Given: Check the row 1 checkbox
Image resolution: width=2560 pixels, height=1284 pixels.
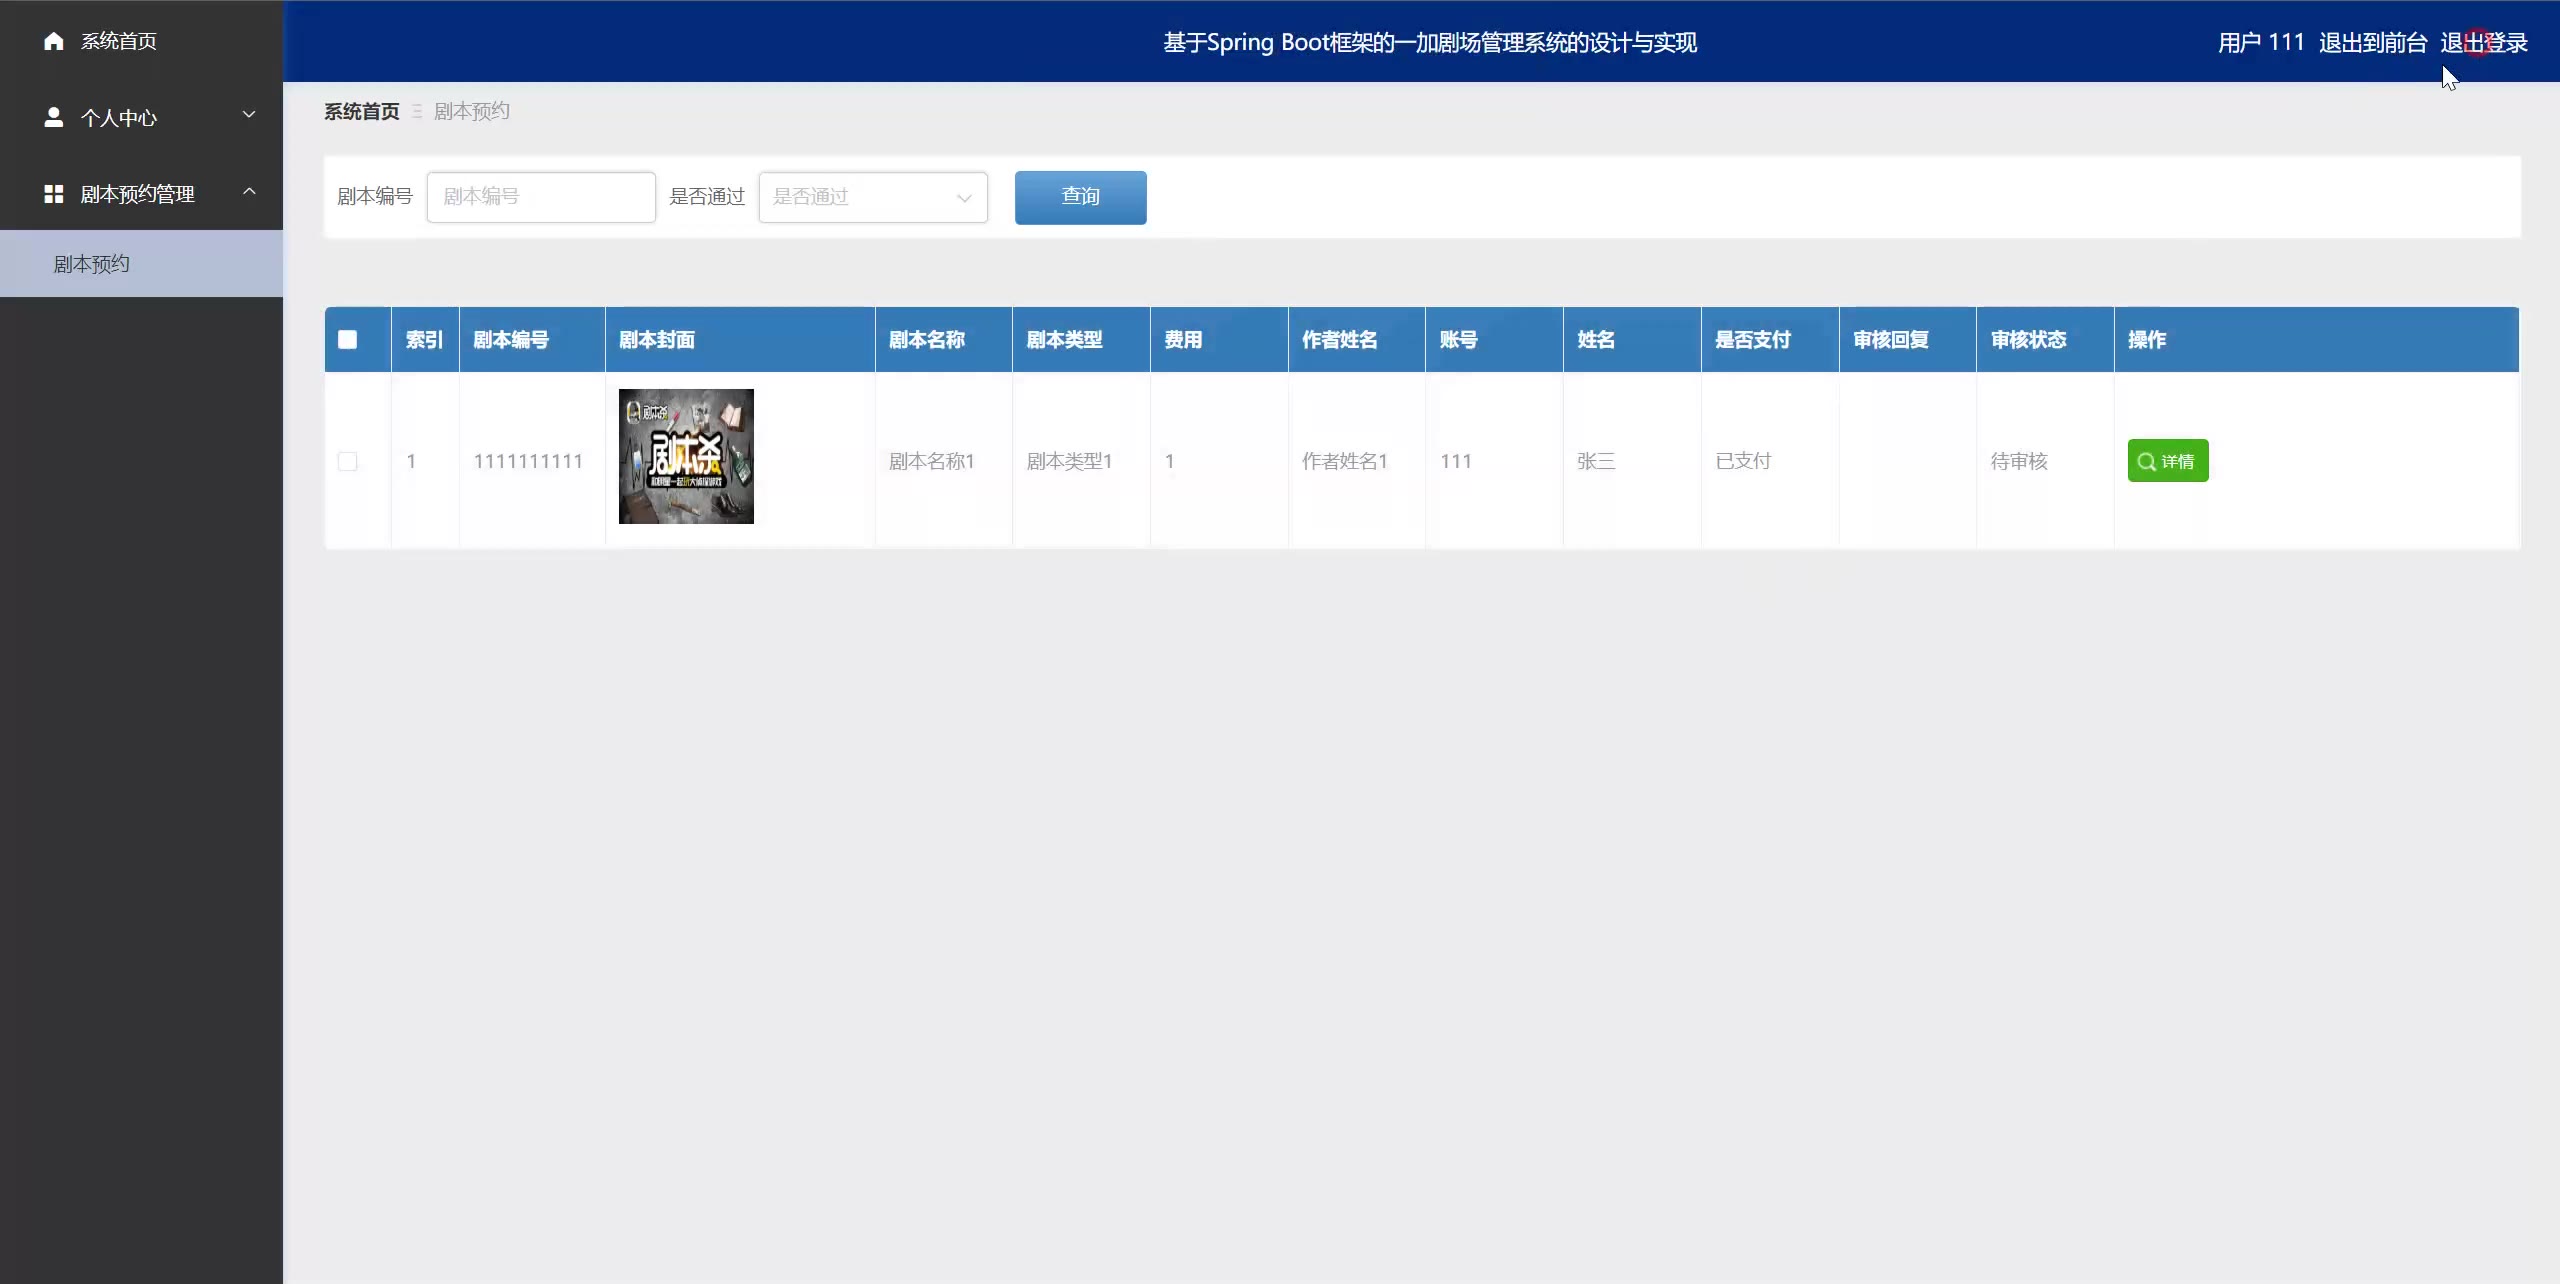Looking at the screenshot, I should (347, 462).
